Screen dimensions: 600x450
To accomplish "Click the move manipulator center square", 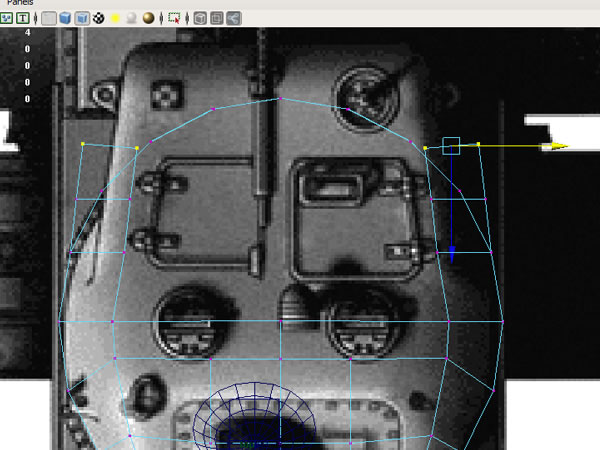I will coord(451,146).
